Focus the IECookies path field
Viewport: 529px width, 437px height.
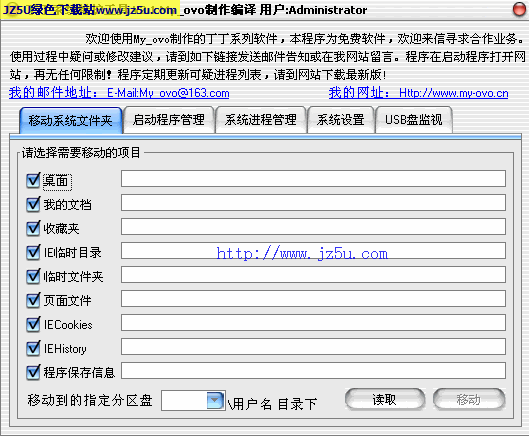click(313, 323)
